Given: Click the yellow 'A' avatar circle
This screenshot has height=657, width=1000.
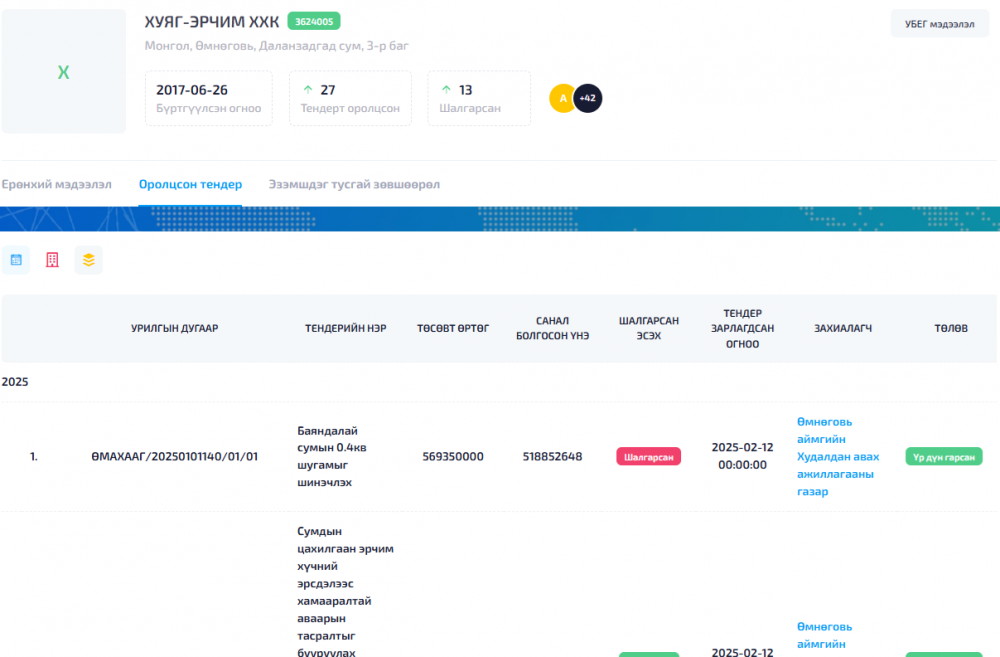Looking at the screenshot, I should coord(562,98).
